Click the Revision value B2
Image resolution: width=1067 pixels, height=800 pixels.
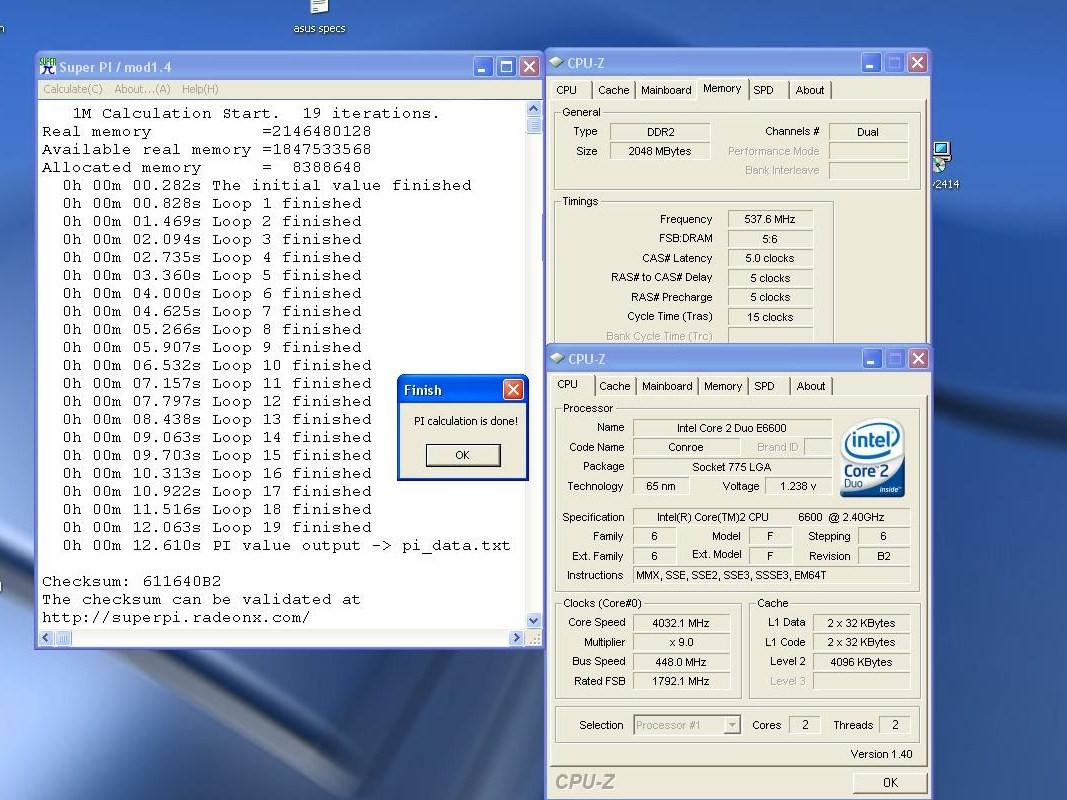click(x=884, y=556)
